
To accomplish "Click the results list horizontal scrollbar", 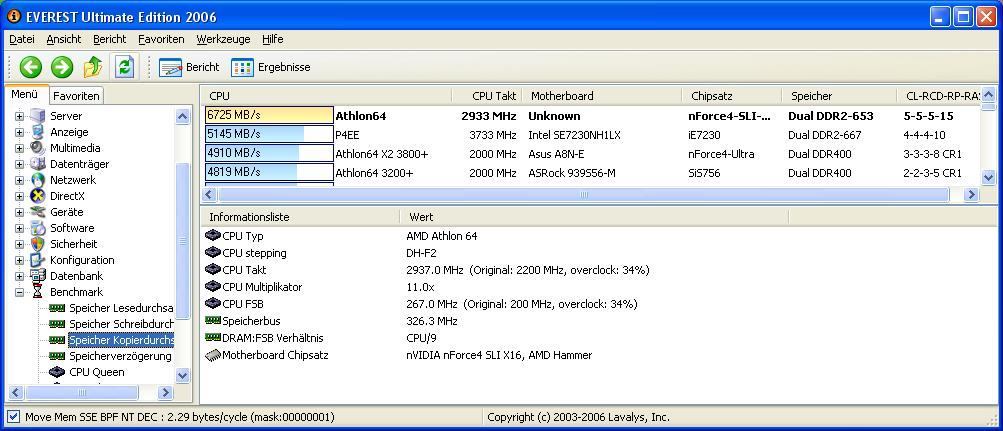I will pos(584,194).
